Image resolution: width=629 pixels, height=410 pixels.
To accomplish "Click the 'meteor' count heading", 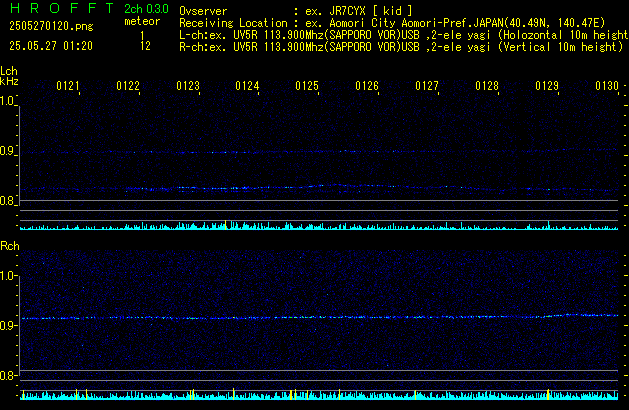I will click(x=142, y=21).
